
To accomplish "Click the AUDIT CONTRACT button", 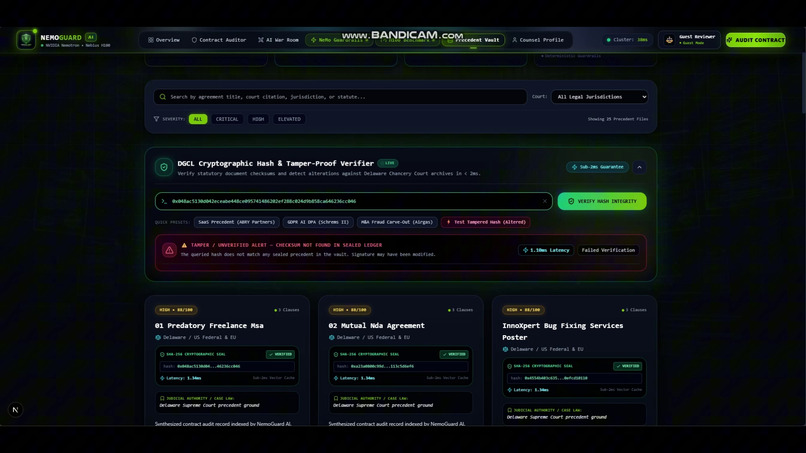I will (x=756, y=40).
